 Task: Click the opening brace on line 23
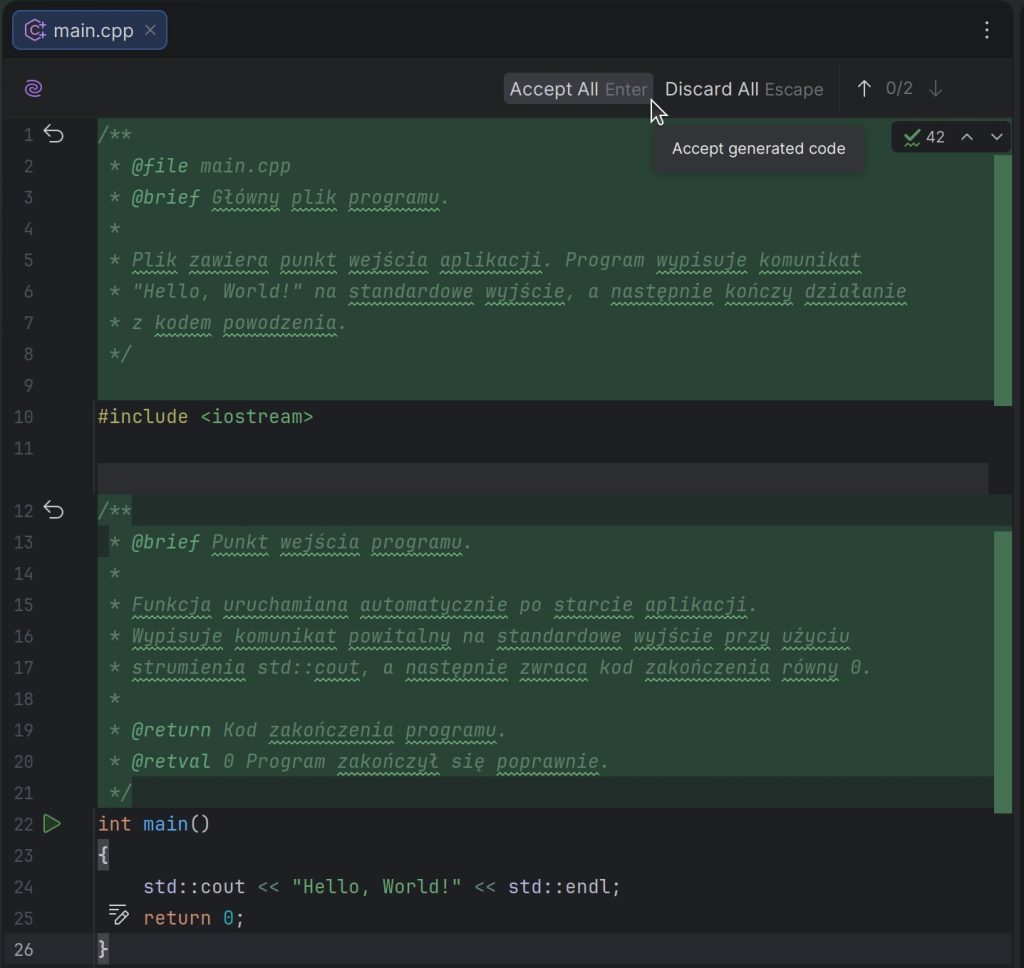tap(103, 855)
